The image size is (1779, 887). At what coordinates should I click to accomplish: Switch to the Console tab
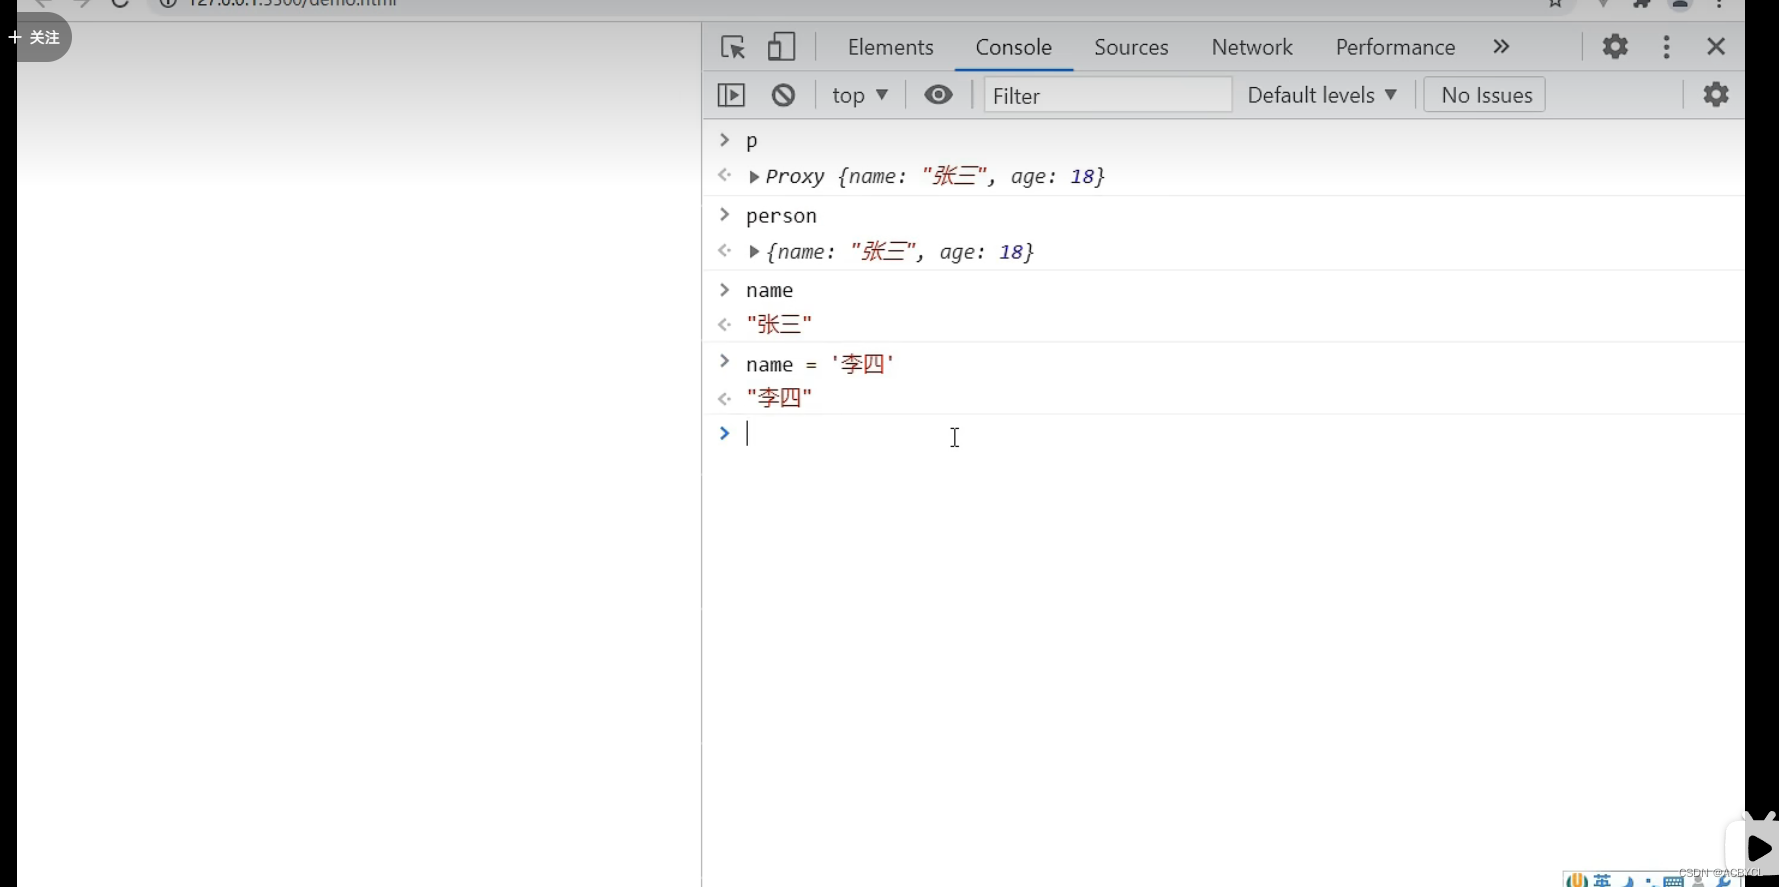tap(1013, 47)
